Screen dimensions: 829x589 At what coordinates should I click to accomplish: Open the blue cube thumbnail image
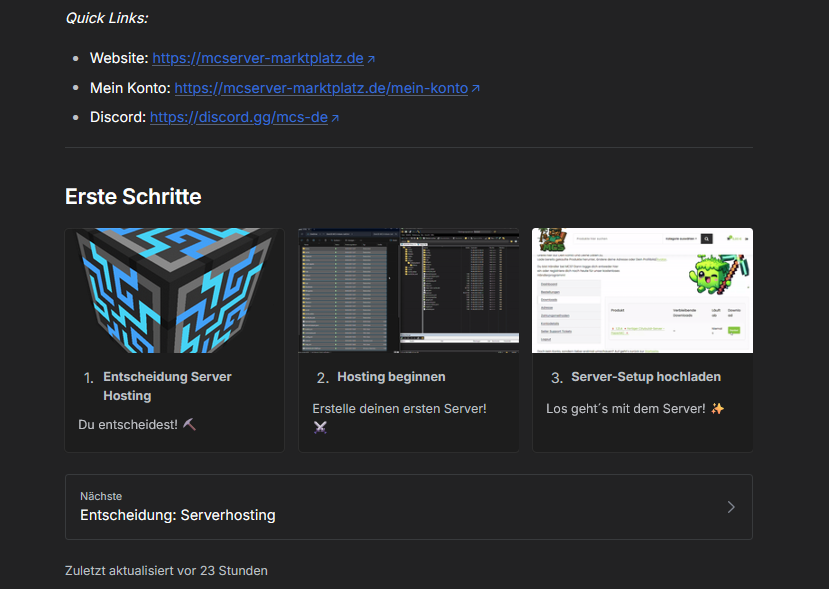174,290
